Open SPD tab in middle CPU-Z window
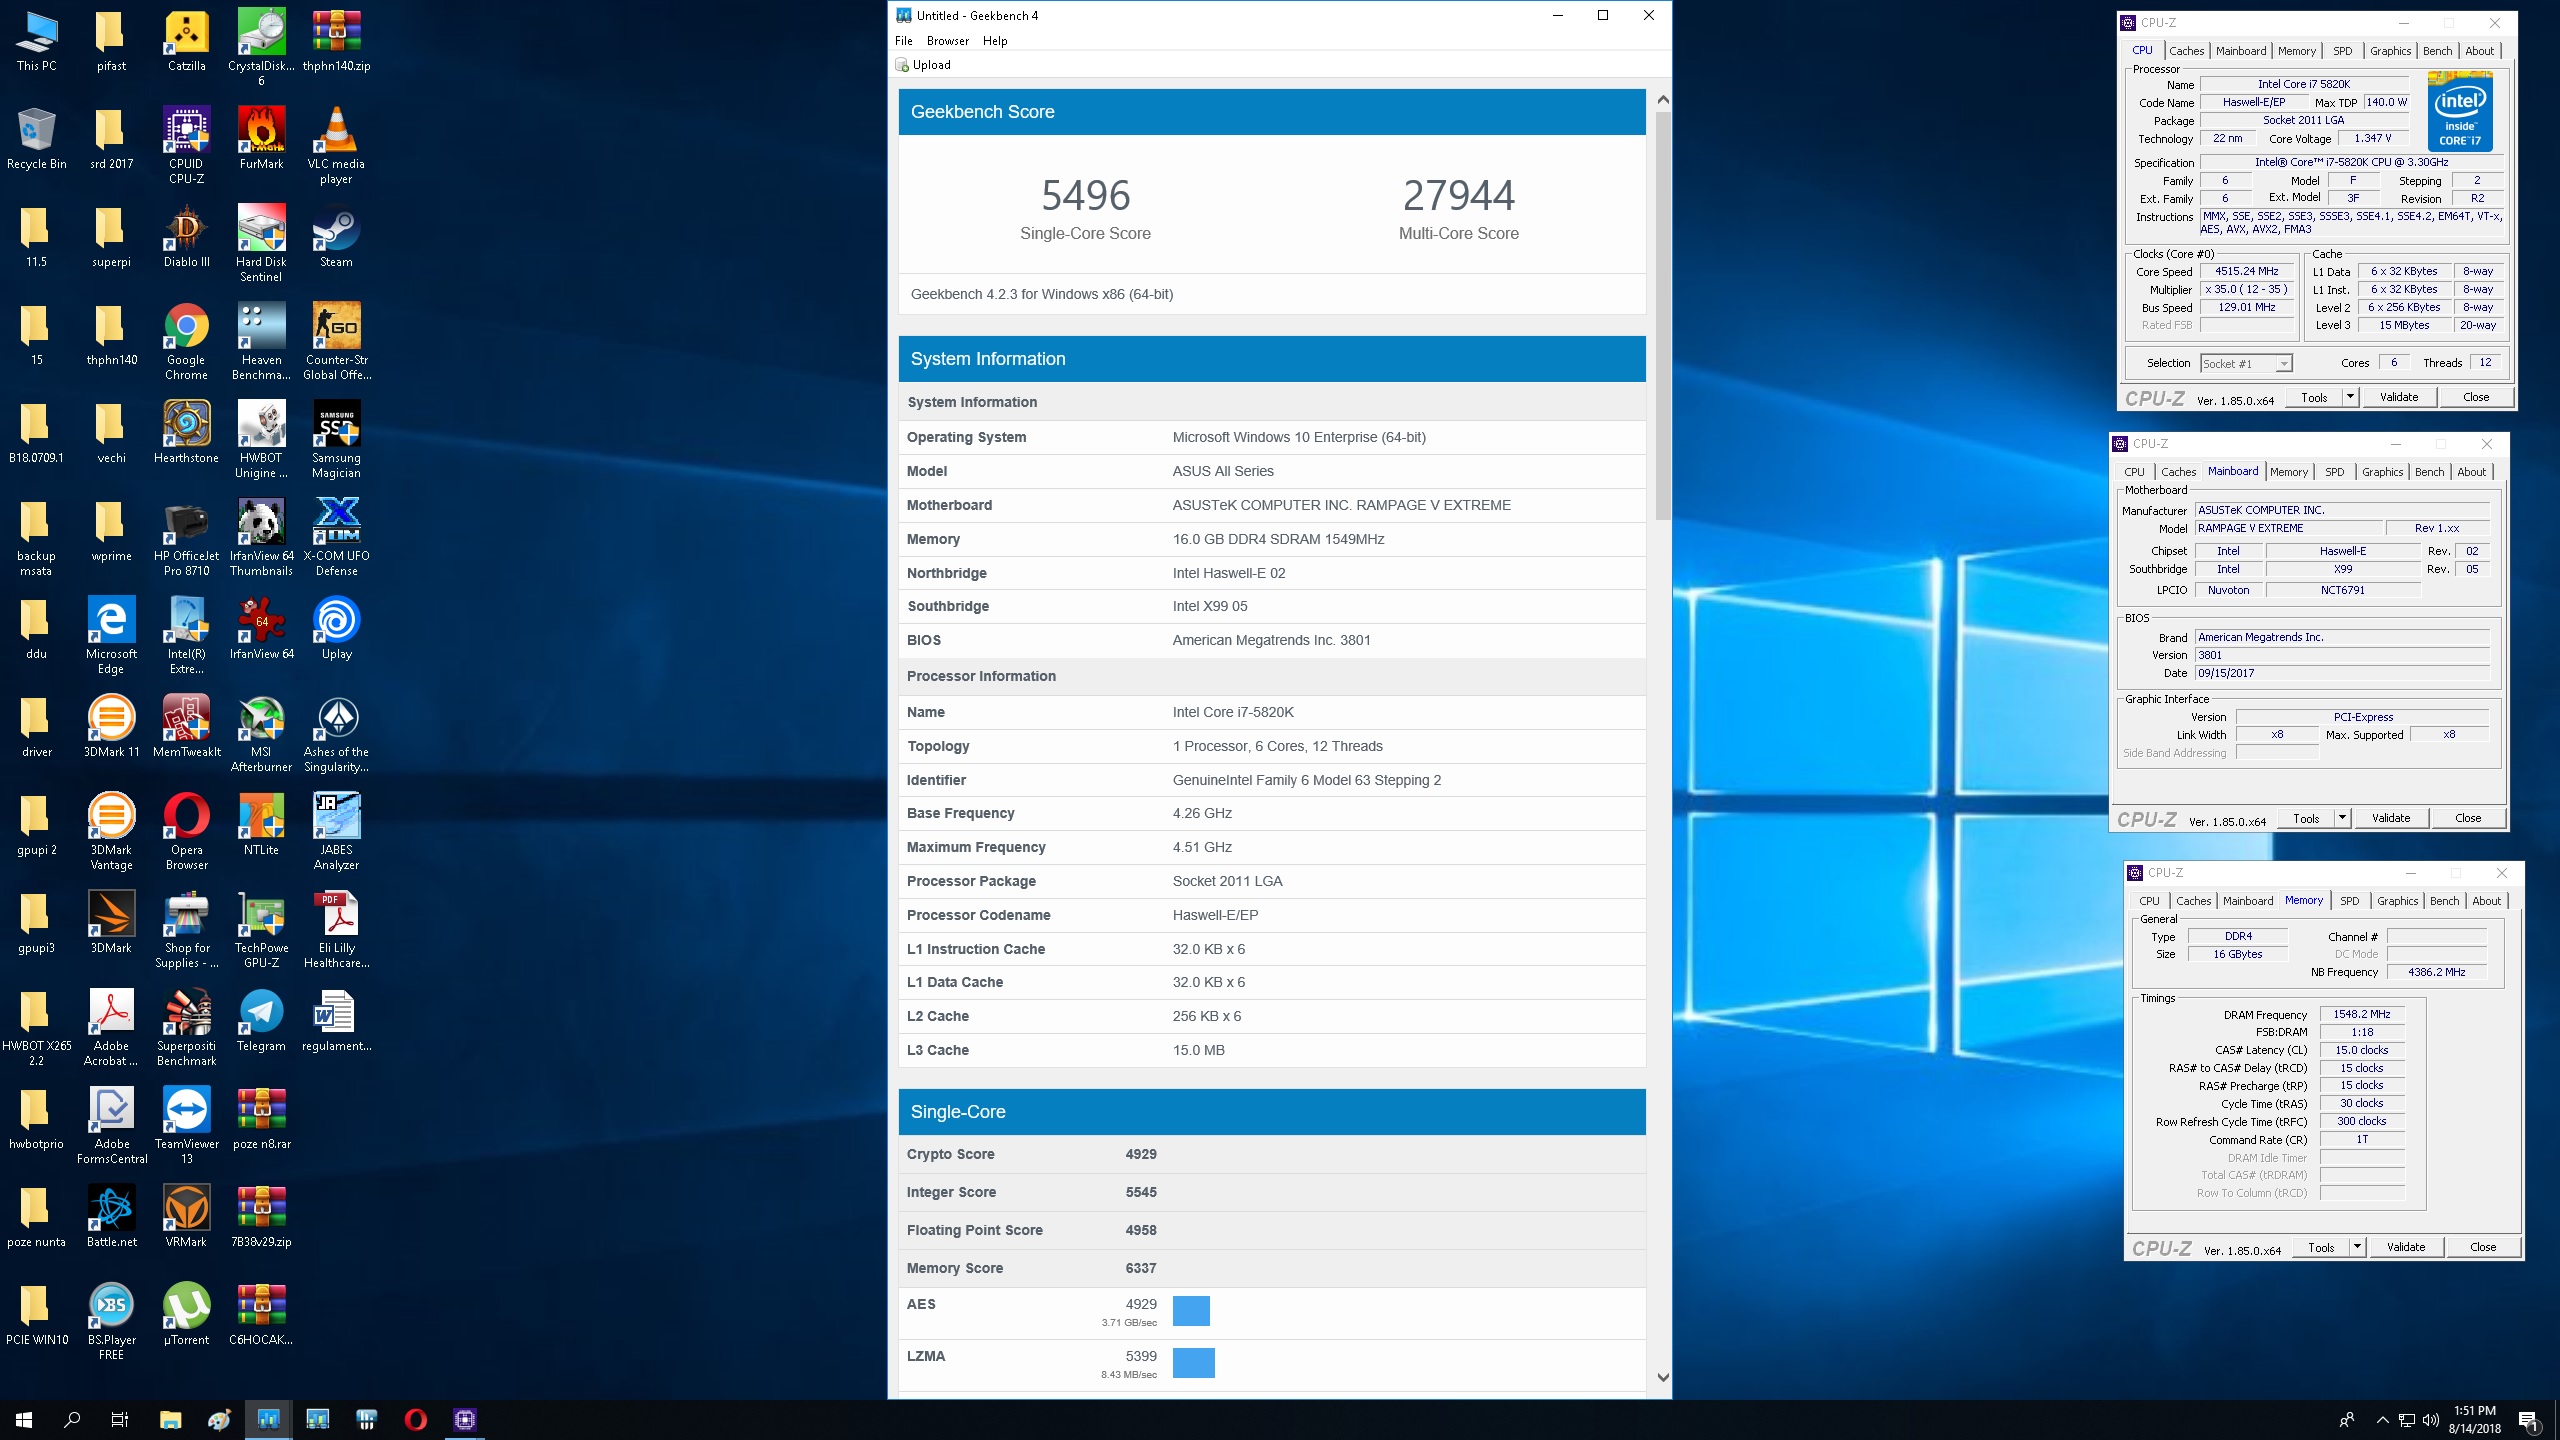 point(2334,472)
